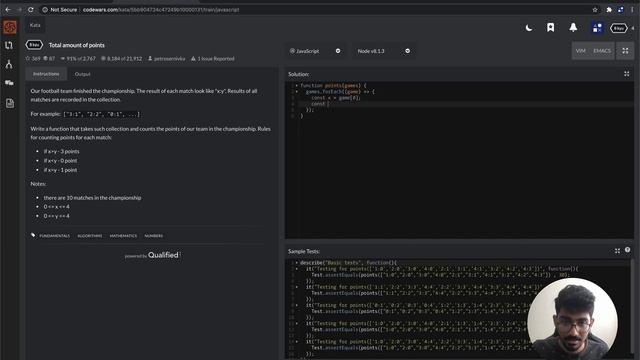Open the browser extensions puzzle icon

[609, 9]
